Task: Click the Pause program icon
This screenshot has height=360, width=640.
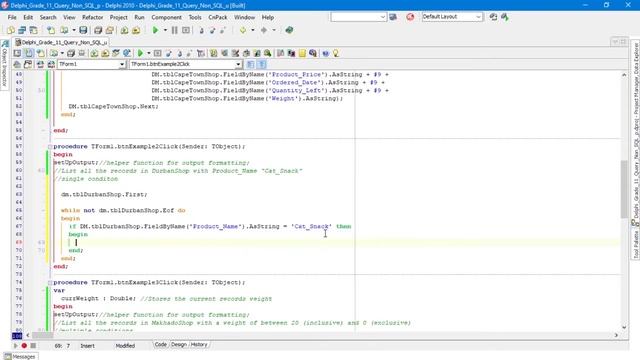Action: pos(175,30)
